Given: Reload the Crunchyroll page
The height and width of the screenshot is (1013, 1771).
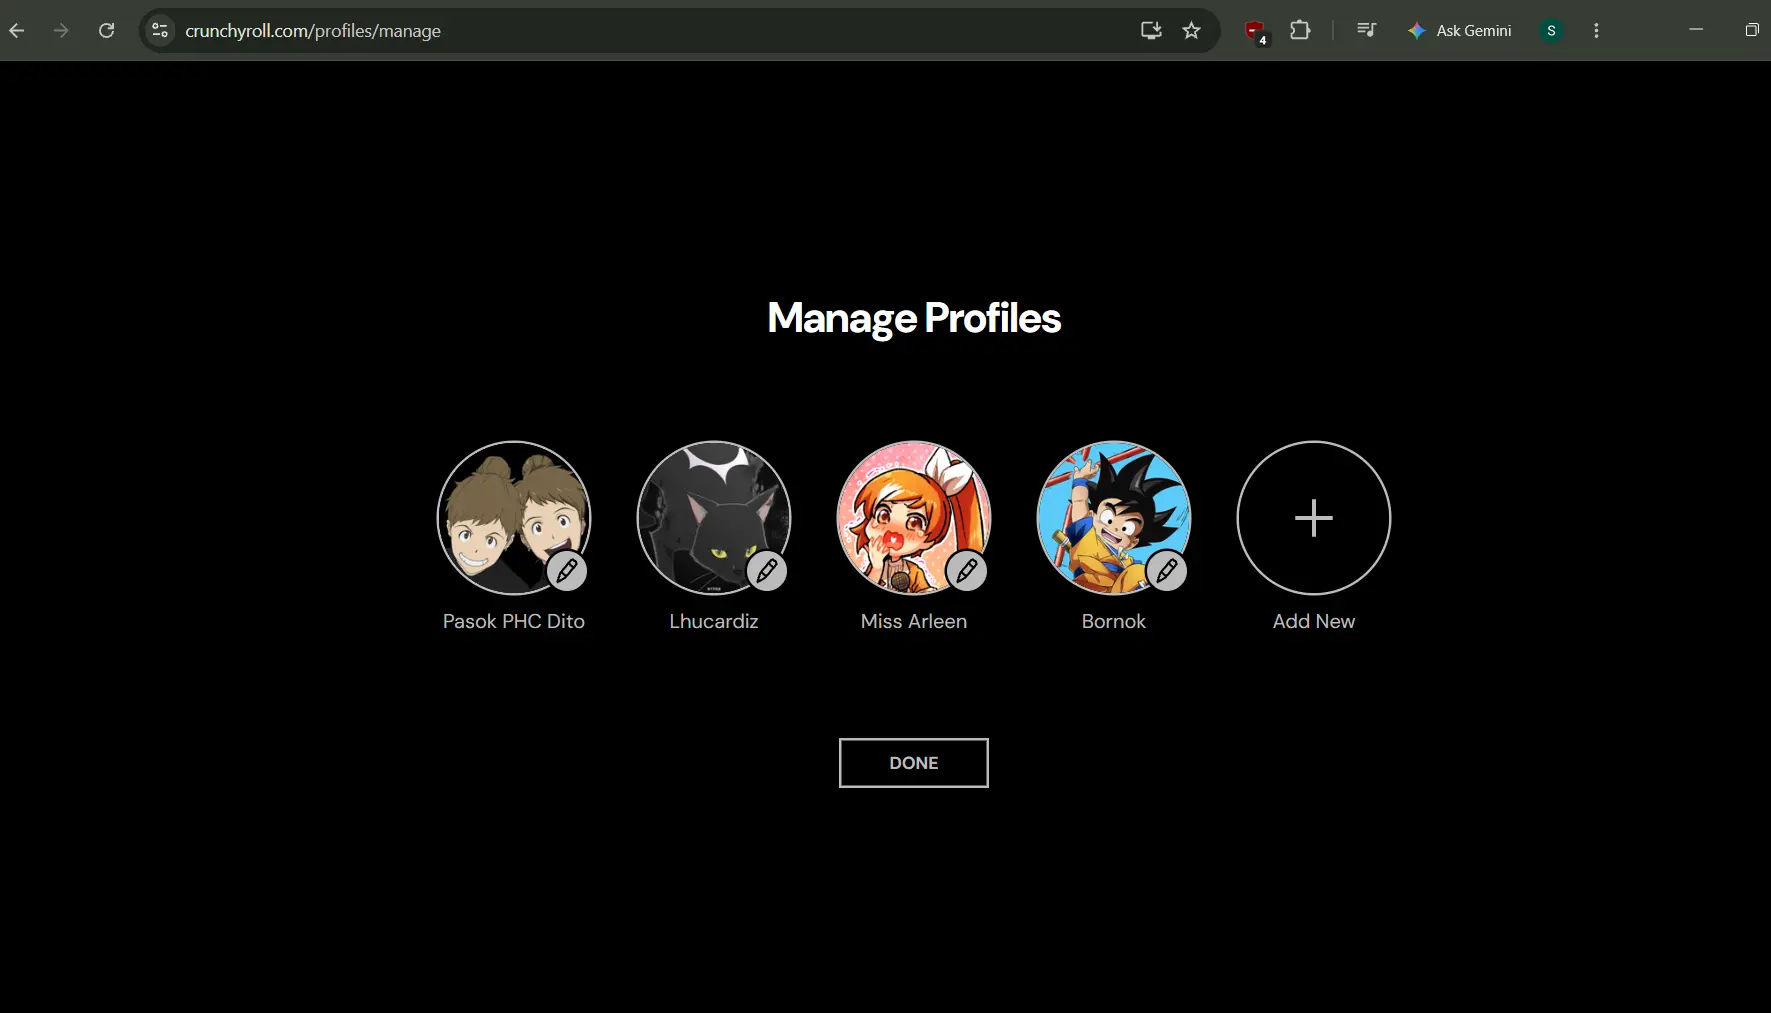Looking at the screenshot, I should pyautogui.click(x=106, y=31).
